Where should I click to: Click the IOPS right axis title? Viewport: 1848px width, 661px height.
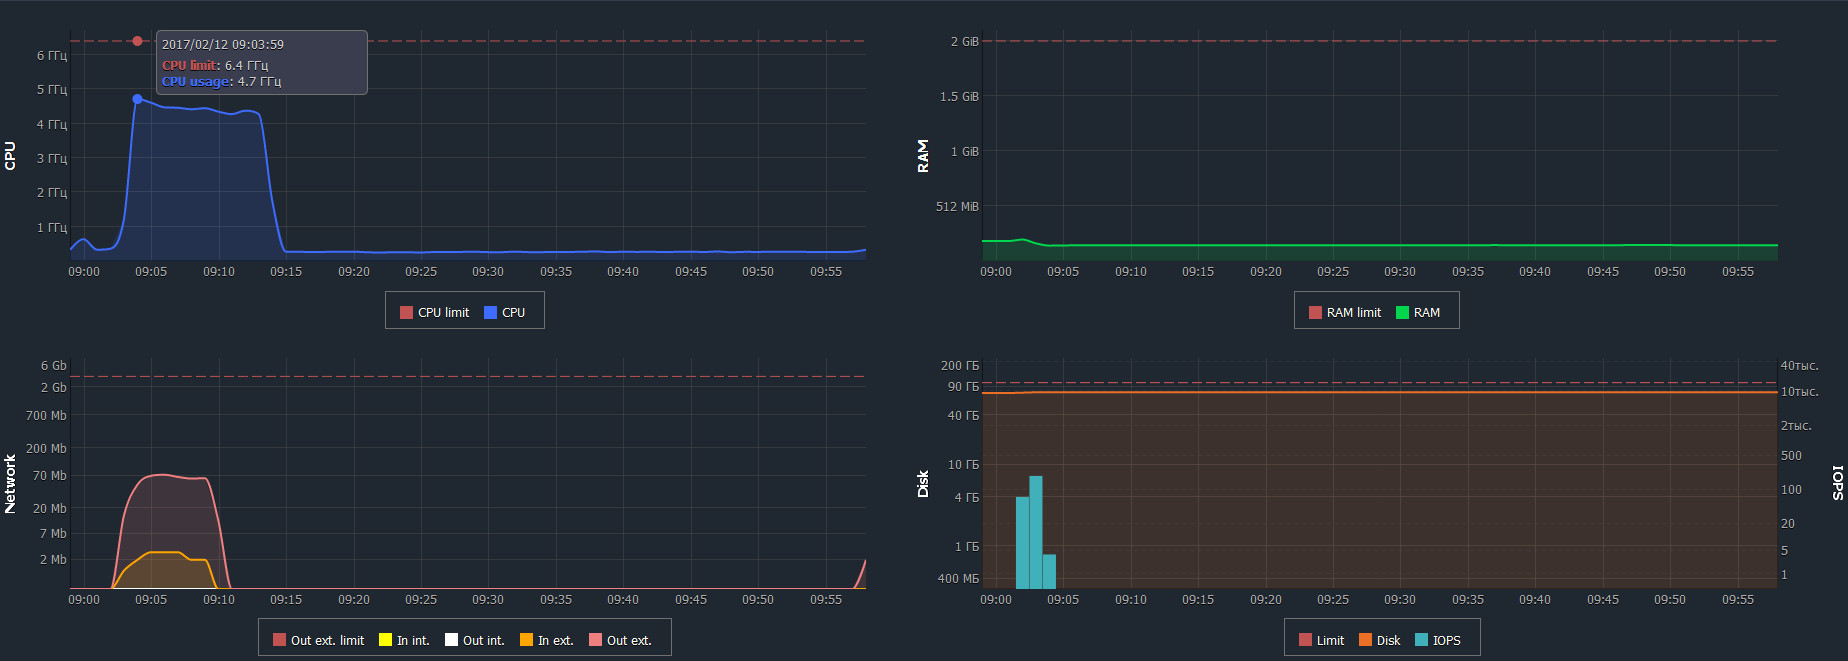(x=1838, y=482)
